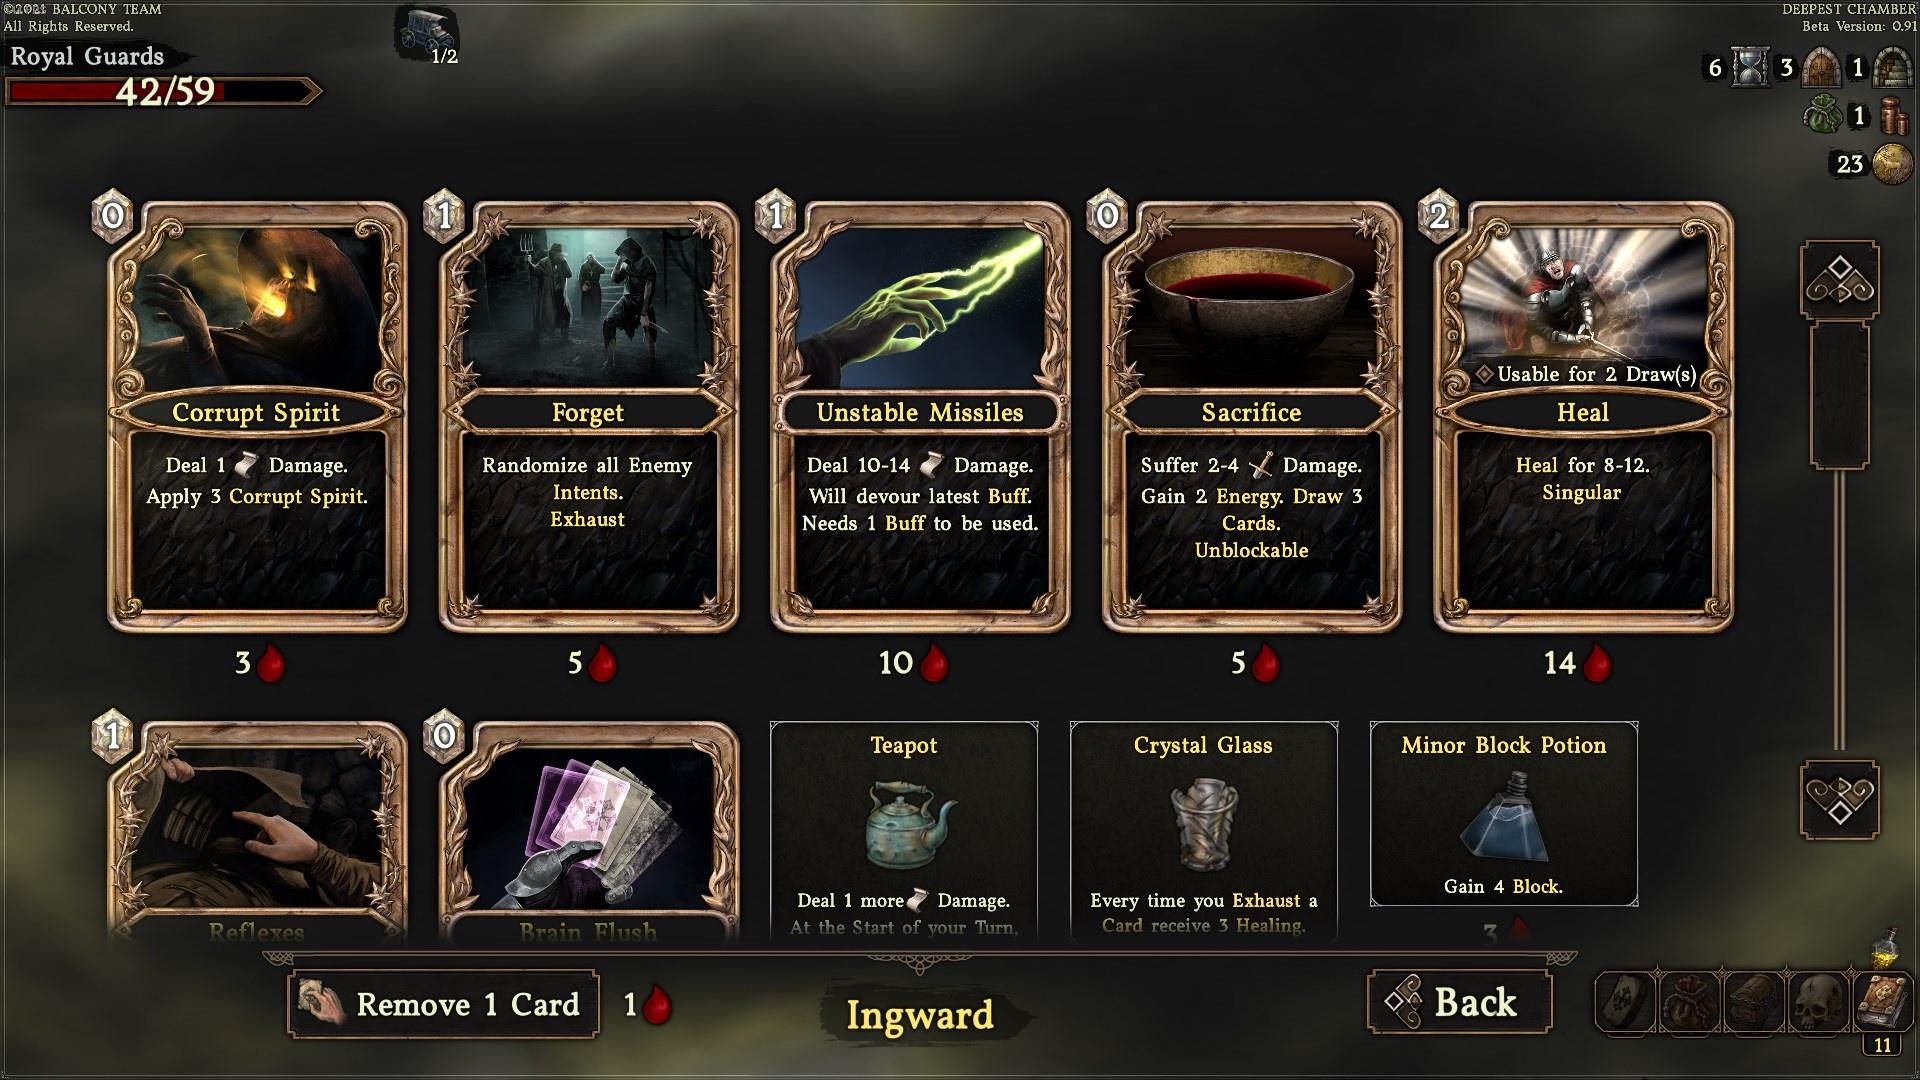This screenshot has height=1080, width=1920.
Task: Click the vertical scrollbar handle
Action: click(x=1840, y=394)
